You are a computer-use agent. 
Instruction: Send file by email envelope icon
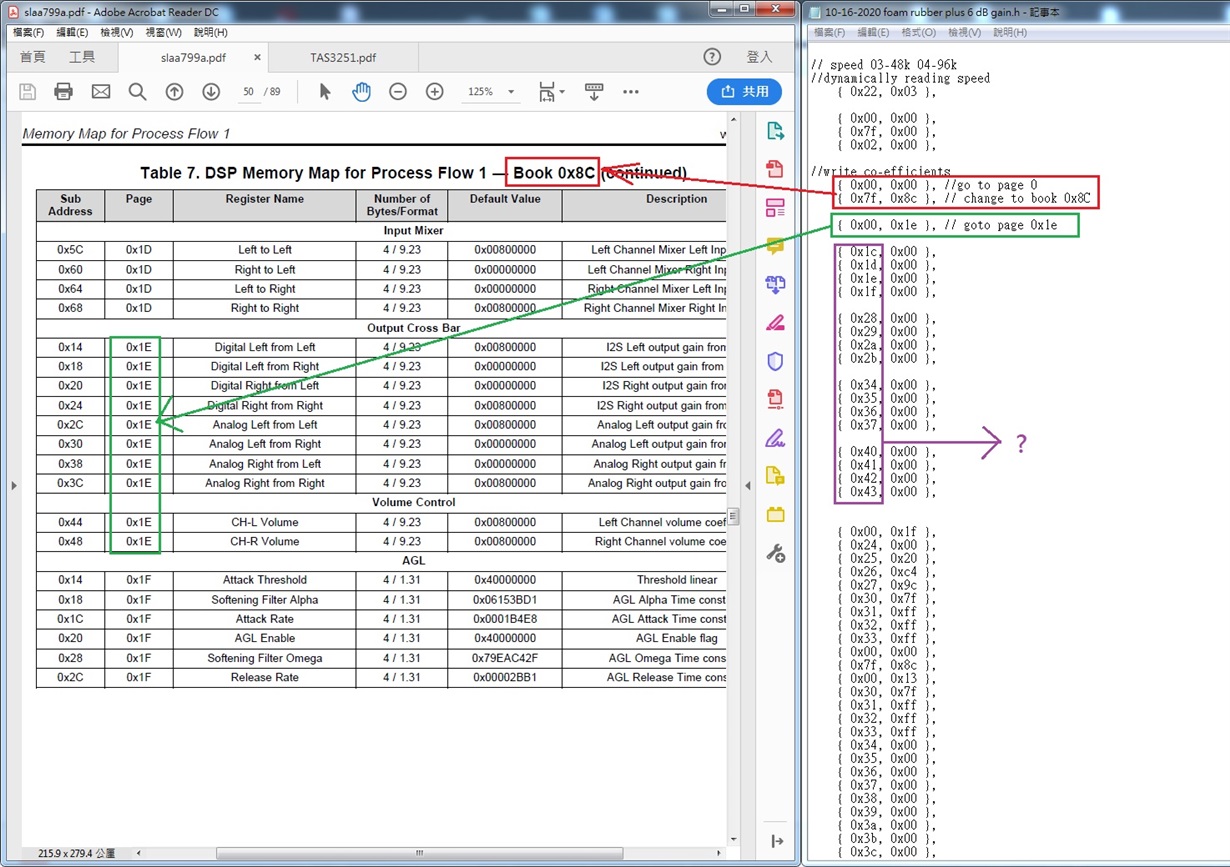pyautogui.click(x=101, y=92)
